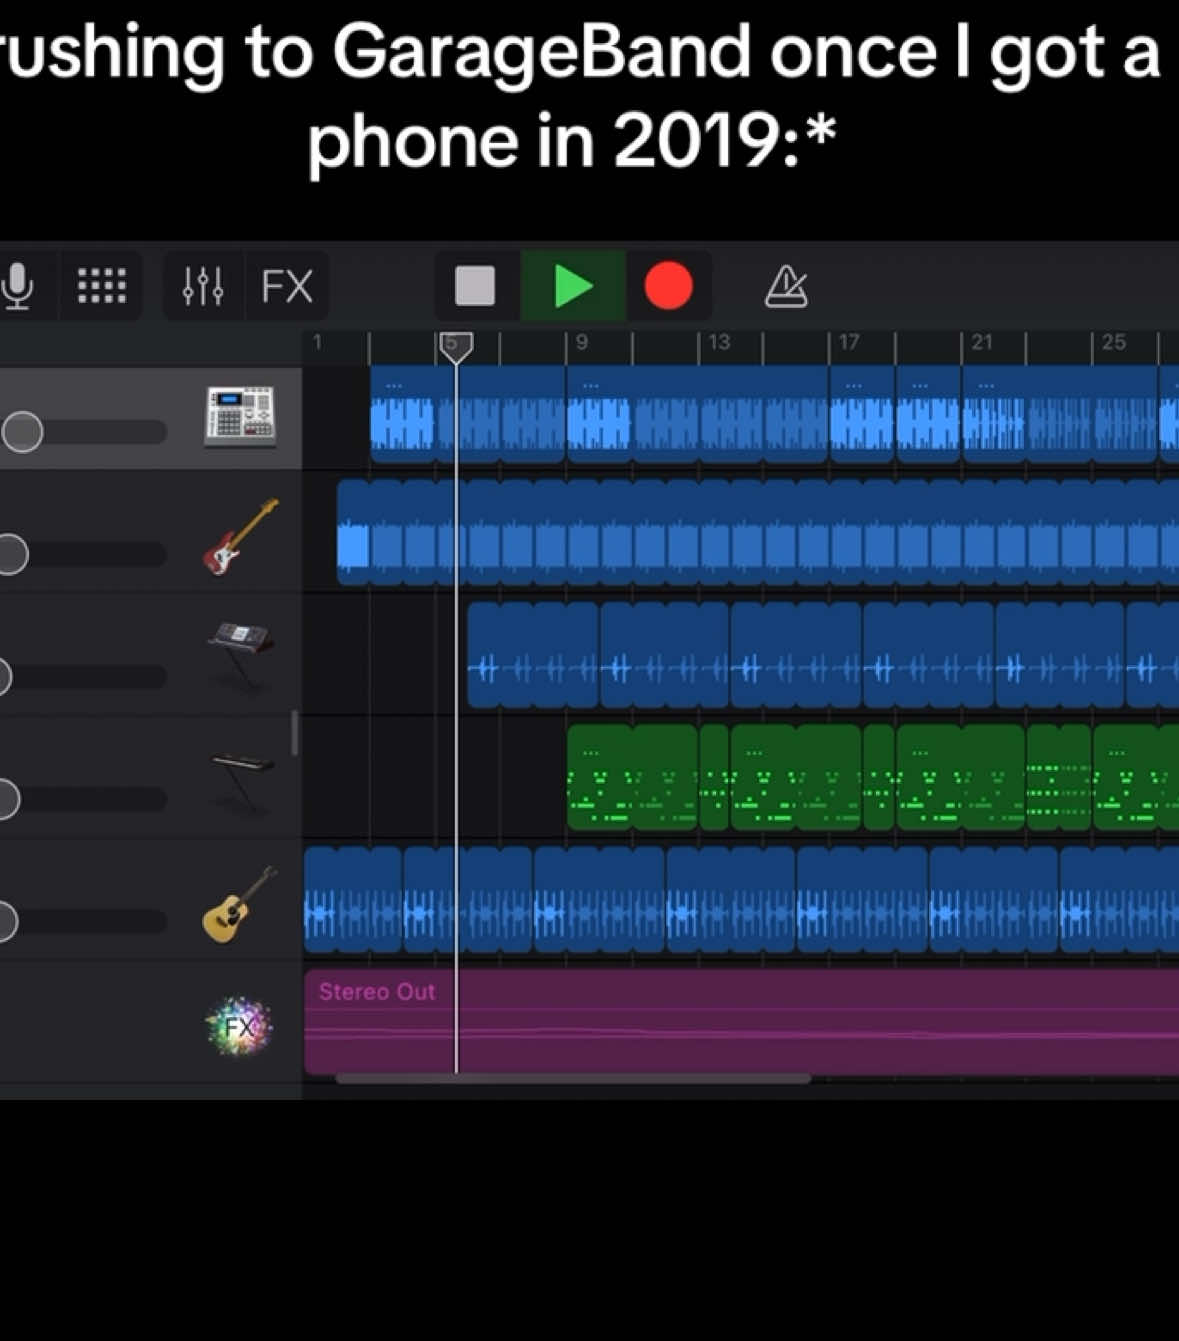Tap the microphone input icon

(17, 286)
